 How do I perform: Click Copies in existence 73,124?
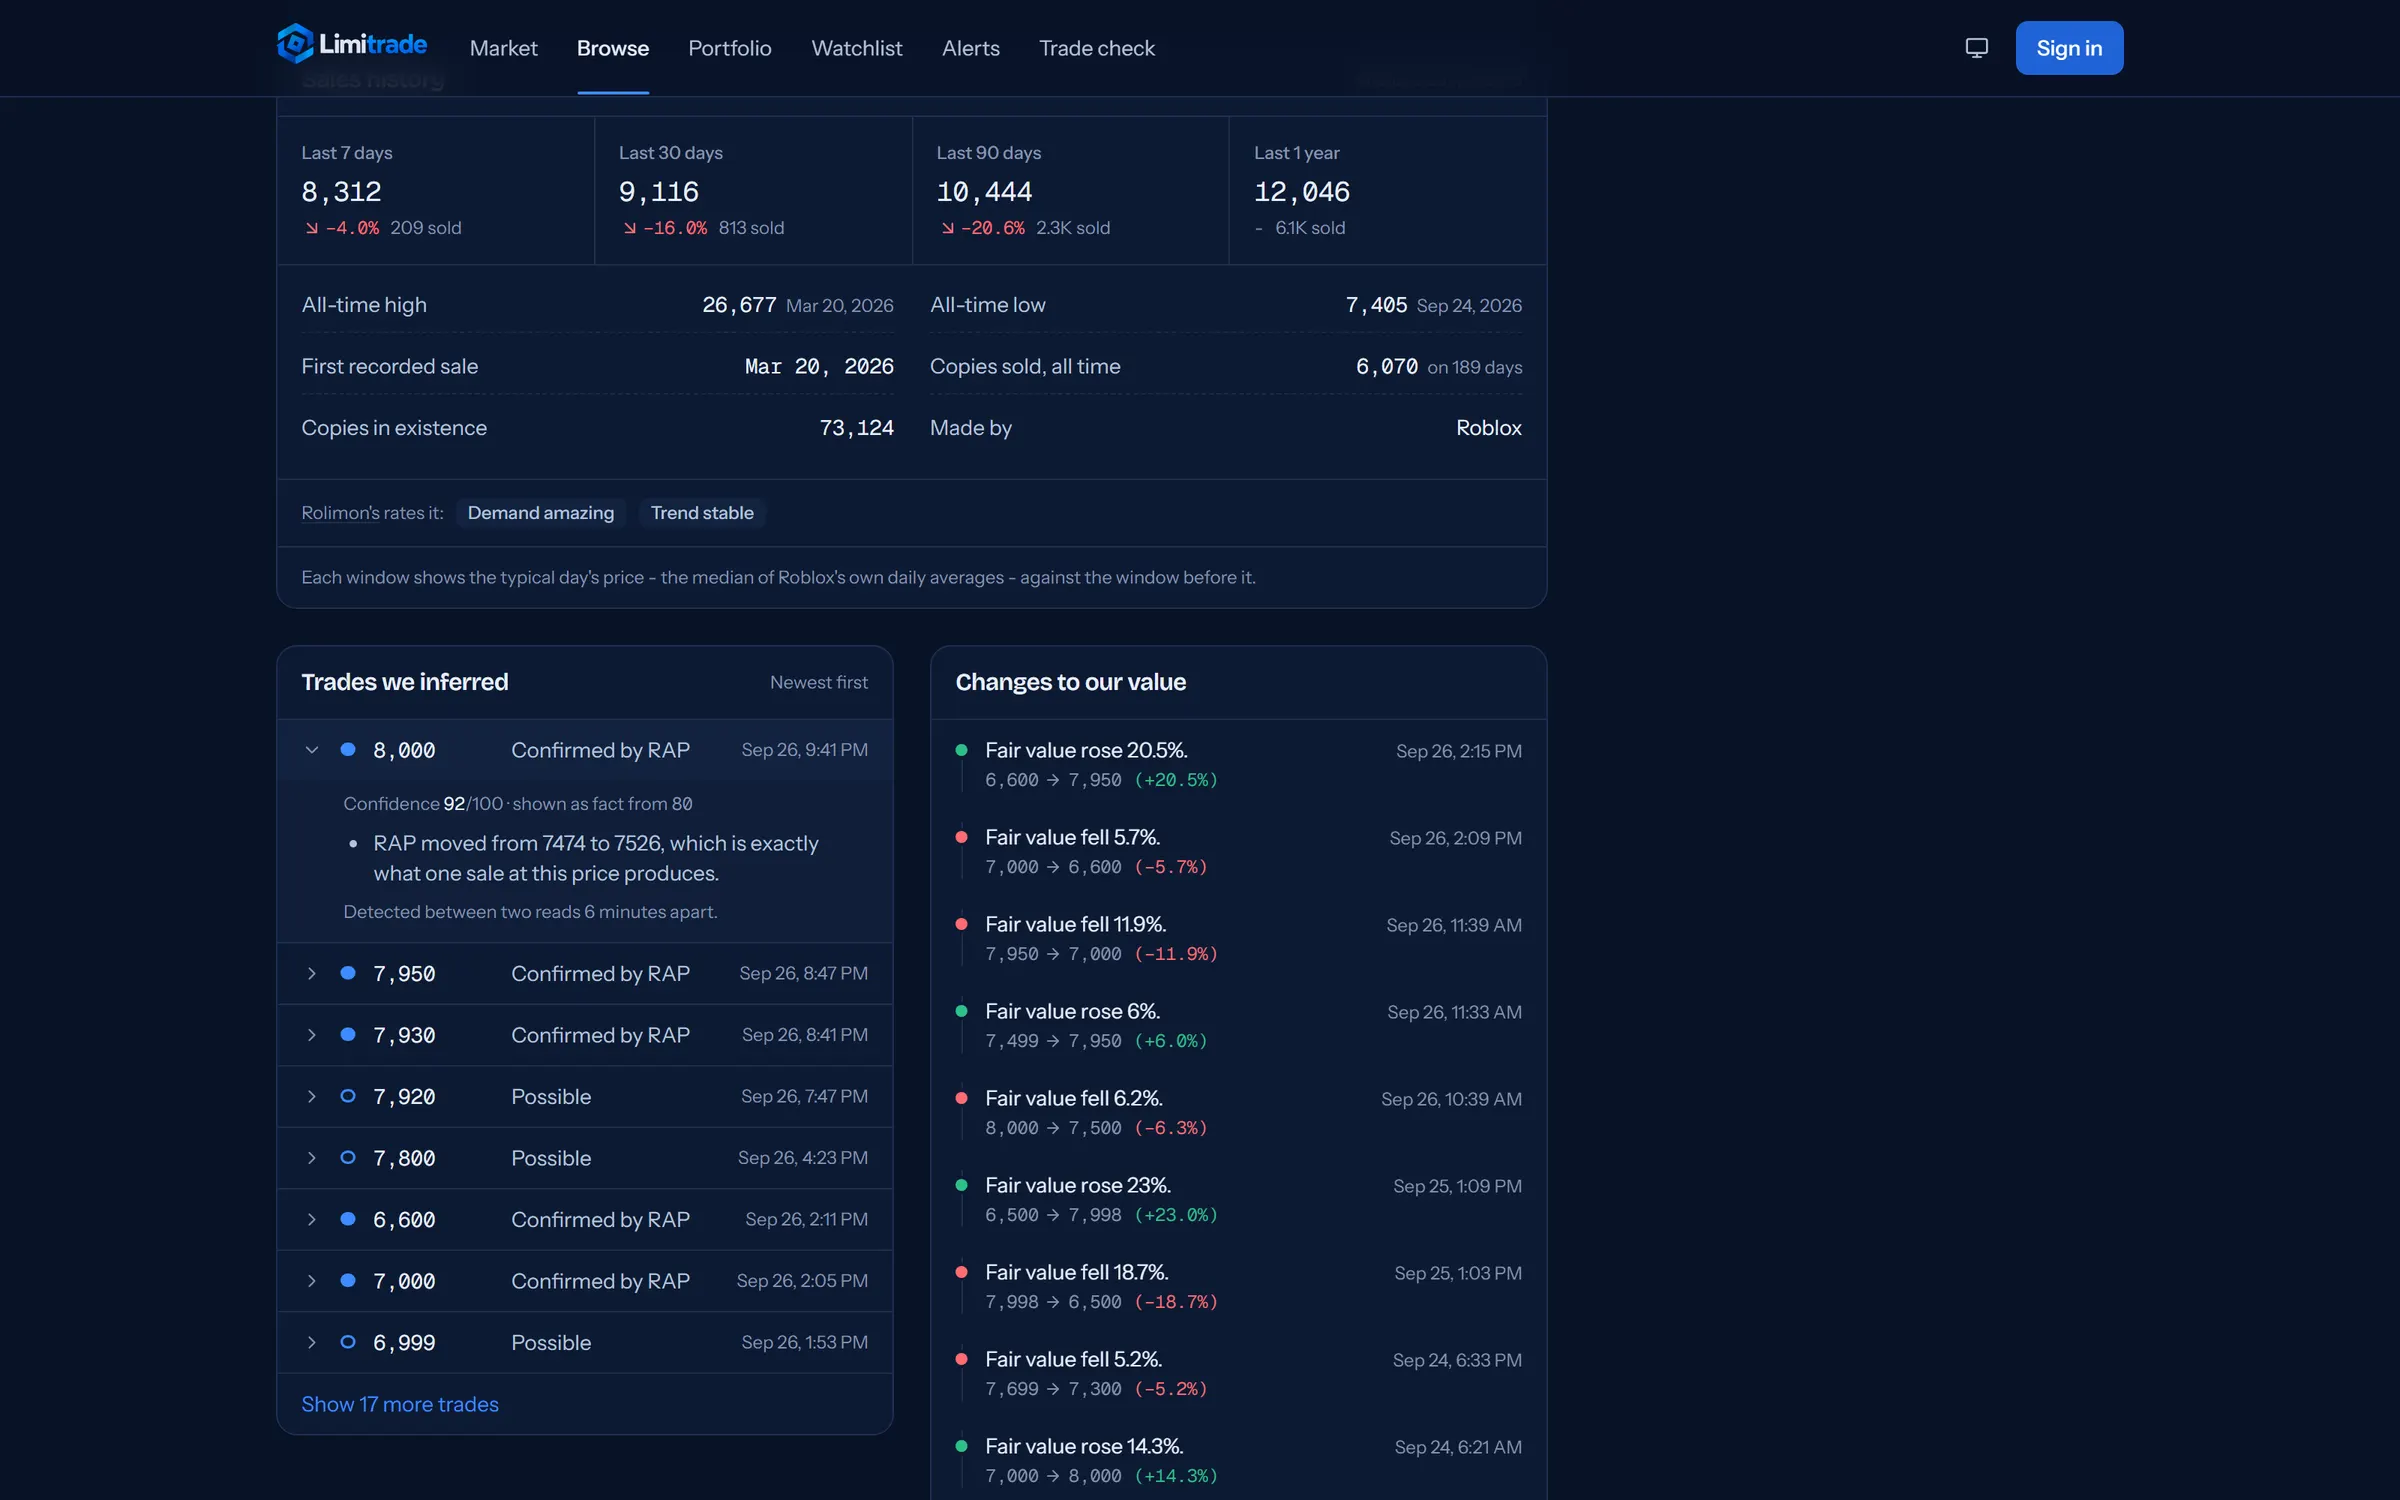tap(856, 428)
